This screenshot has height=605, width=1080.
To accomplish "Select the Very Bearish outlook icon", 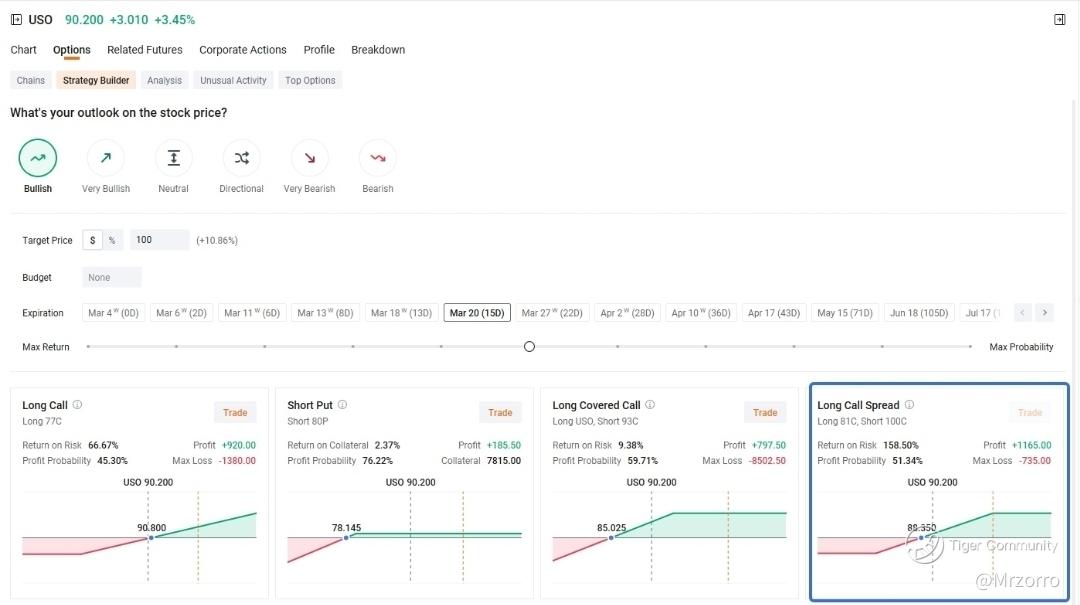I will [309, 158].
